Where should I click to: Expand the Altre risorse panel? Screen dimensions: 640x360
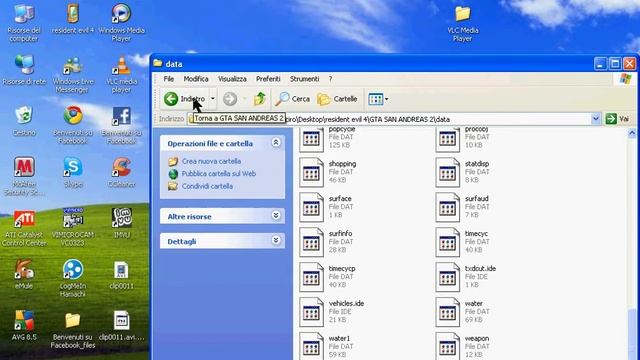click(x=276, y=215)
